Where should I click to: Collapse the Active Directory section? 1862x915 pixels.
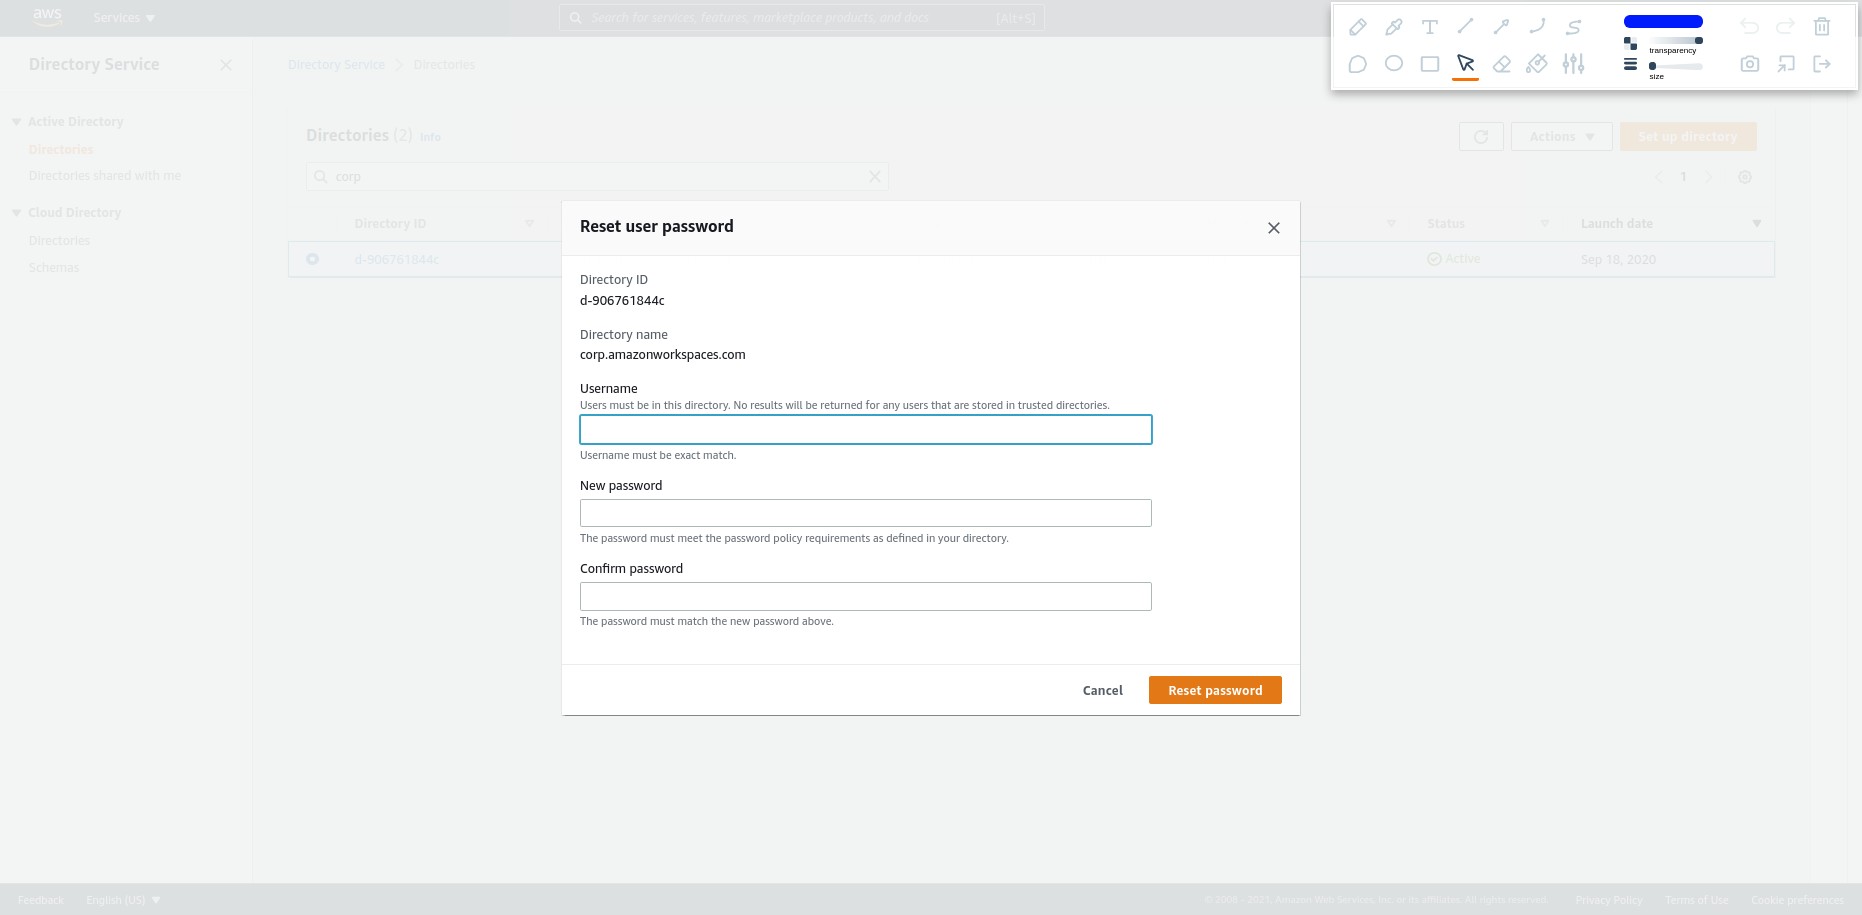click(x=16, y=121)
